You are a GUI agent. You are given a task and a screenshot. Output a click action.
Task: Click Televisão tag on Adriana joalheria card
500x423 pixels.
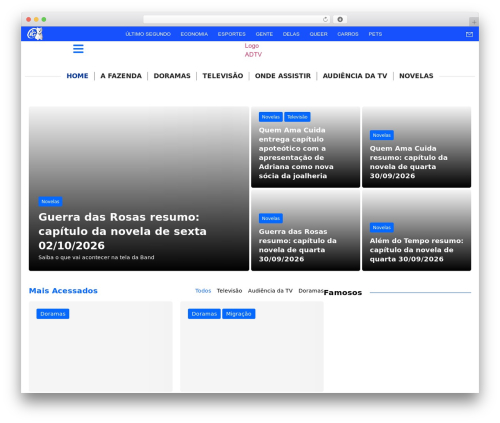(297, 117)
